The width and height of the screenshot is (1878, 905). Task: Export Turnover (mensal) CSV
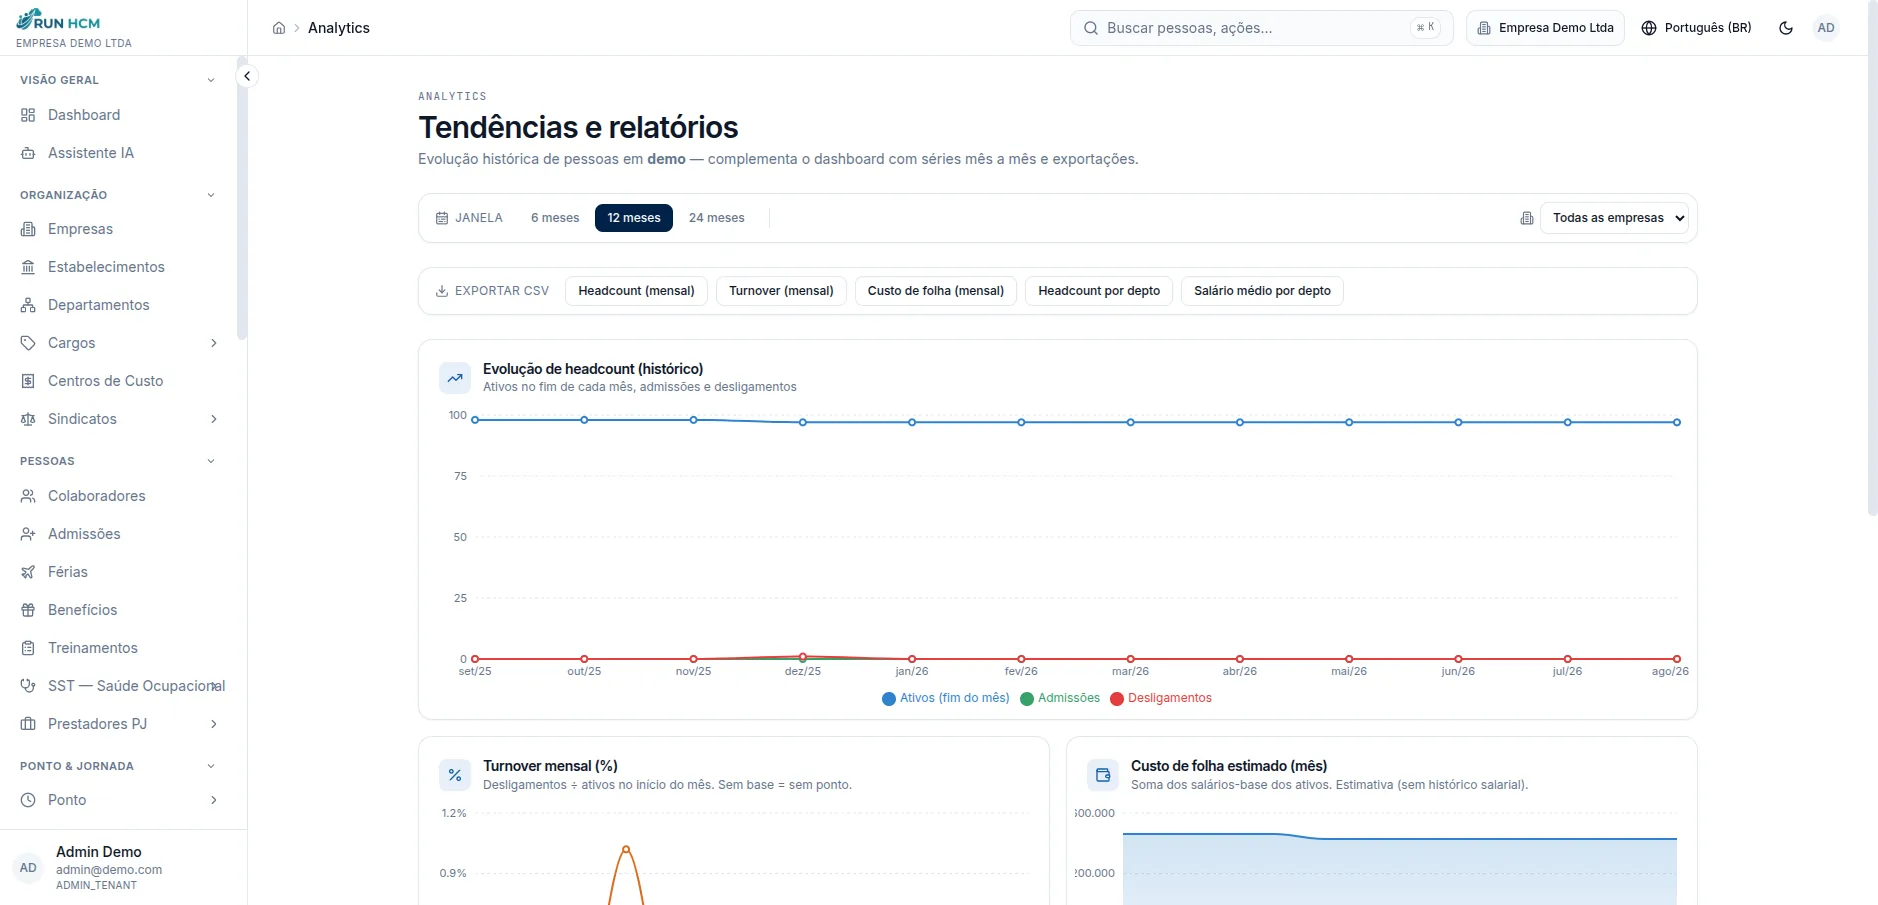tap(781, 291)
